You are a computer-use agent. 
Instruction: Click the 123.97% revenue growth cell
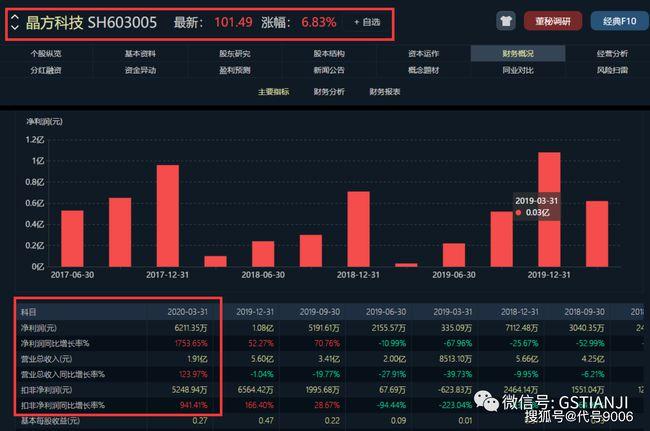pyautogui.click(x=193, y=374)
